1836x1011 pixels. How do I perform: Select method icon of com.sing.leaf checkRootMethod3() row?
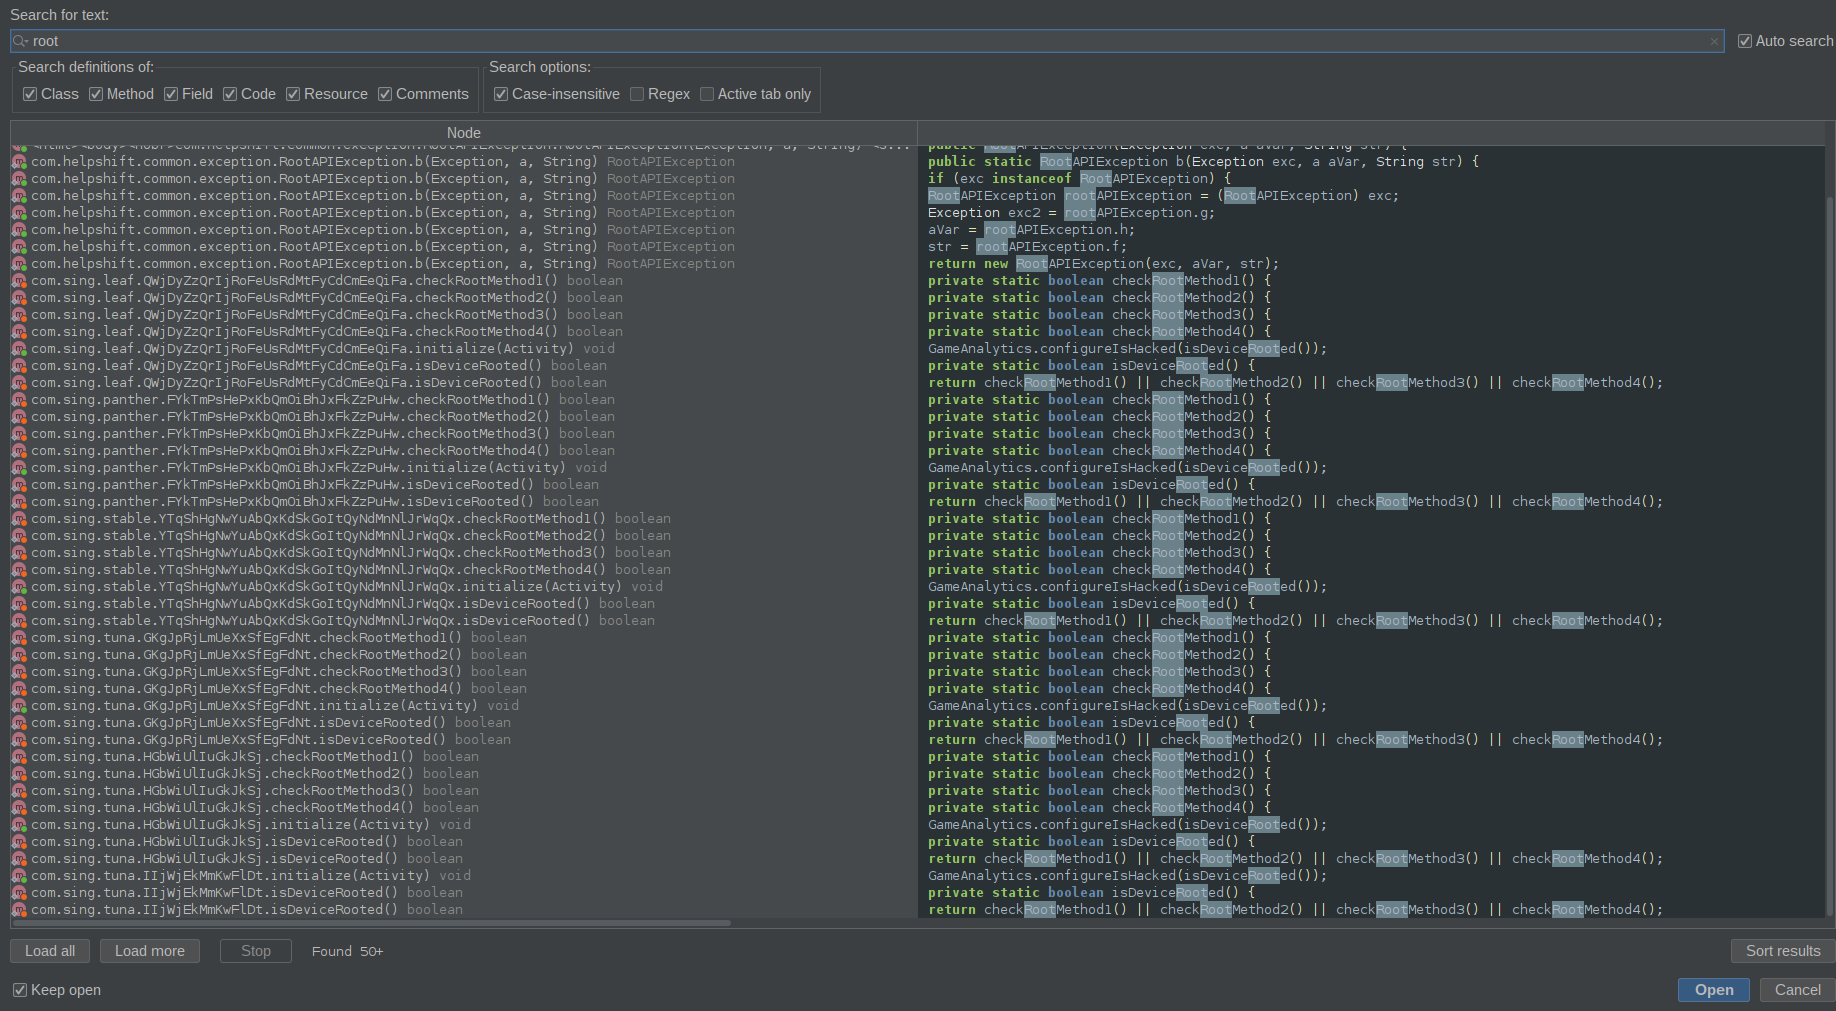[19, 315]
